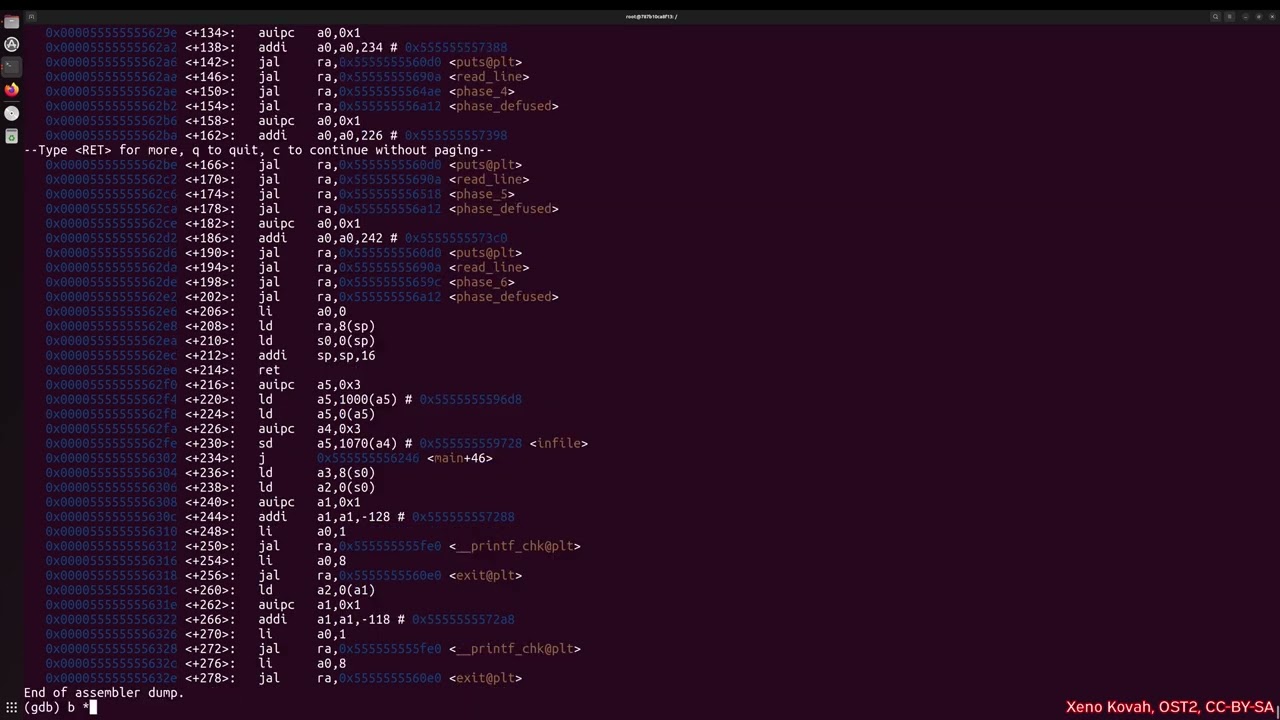Viewport: 1280px width, 720px height.
Task: Add a new terminal tab
Action: tap(31, 16)
